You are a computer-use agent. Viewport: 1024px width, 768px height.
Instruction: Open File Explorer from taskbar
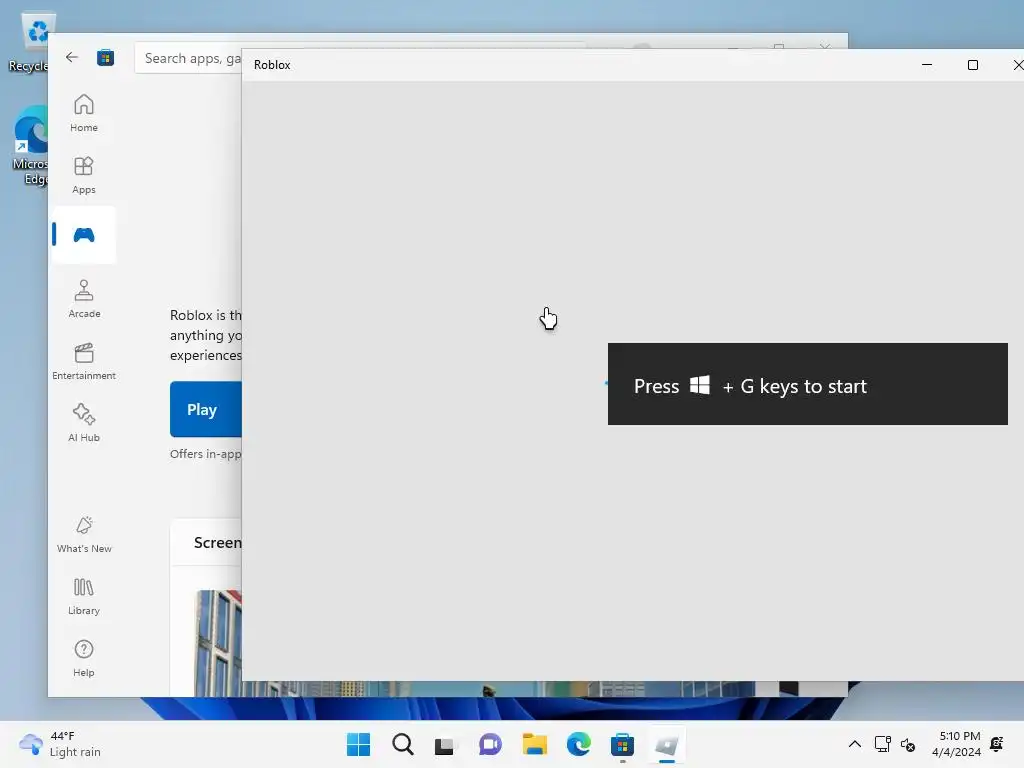click(534, 744)
